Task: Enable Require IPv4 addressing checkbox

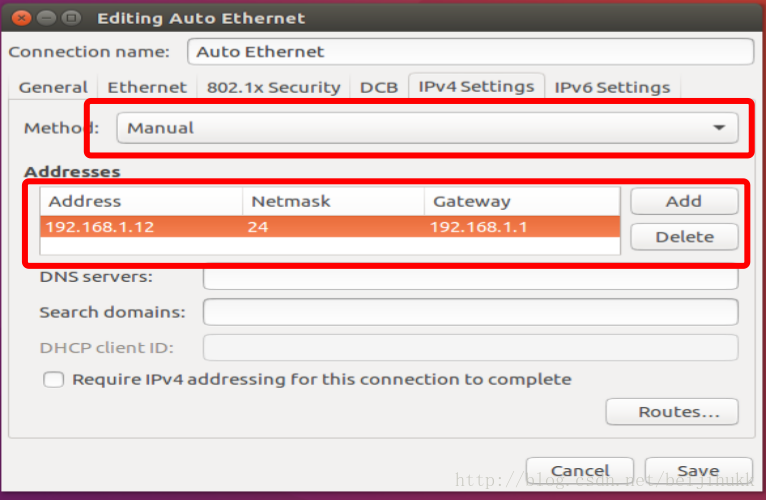Action: 54,380
